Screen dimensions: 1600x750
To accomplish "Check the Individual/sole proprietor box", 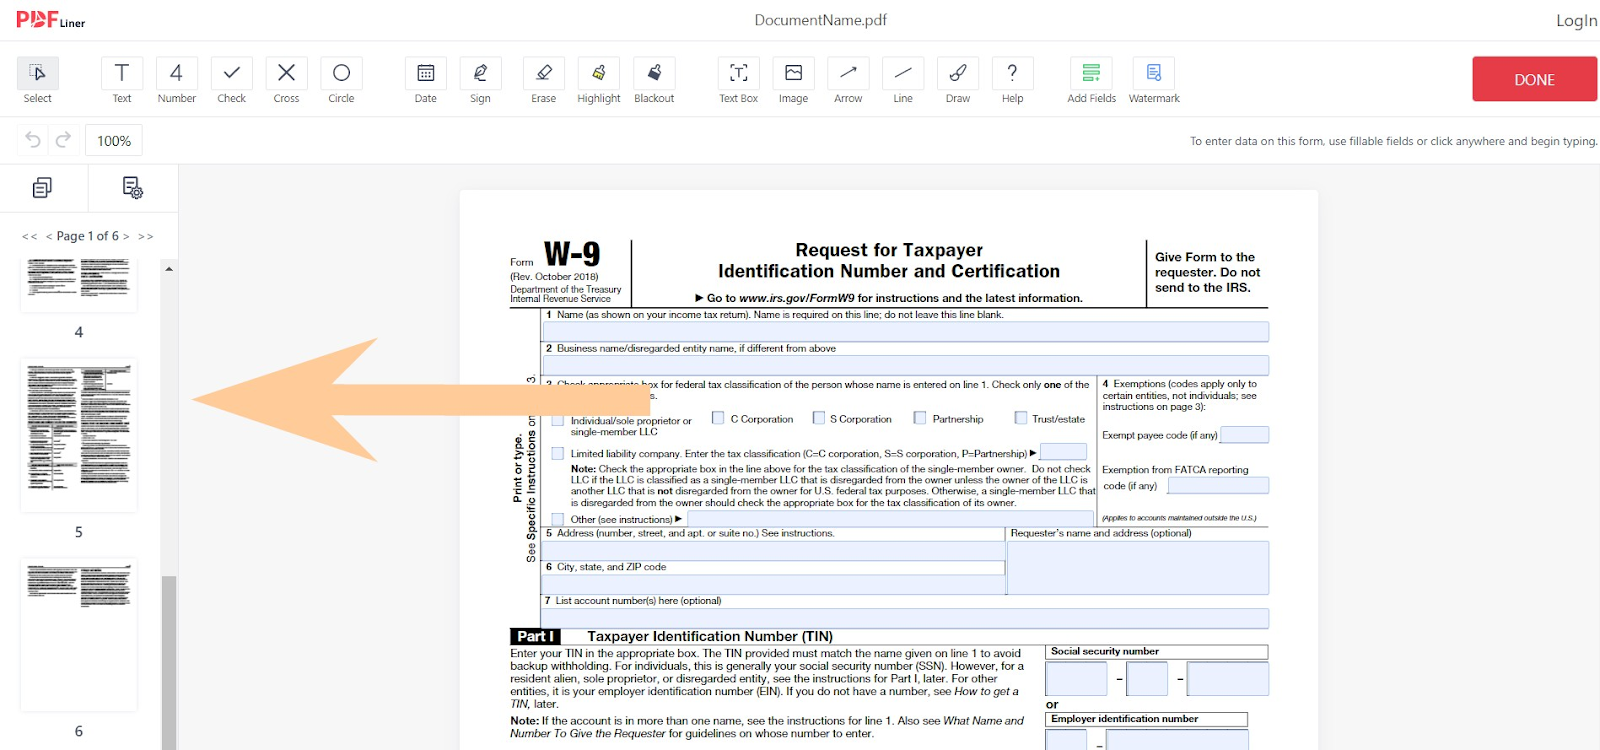I will [x=558, y=421].
